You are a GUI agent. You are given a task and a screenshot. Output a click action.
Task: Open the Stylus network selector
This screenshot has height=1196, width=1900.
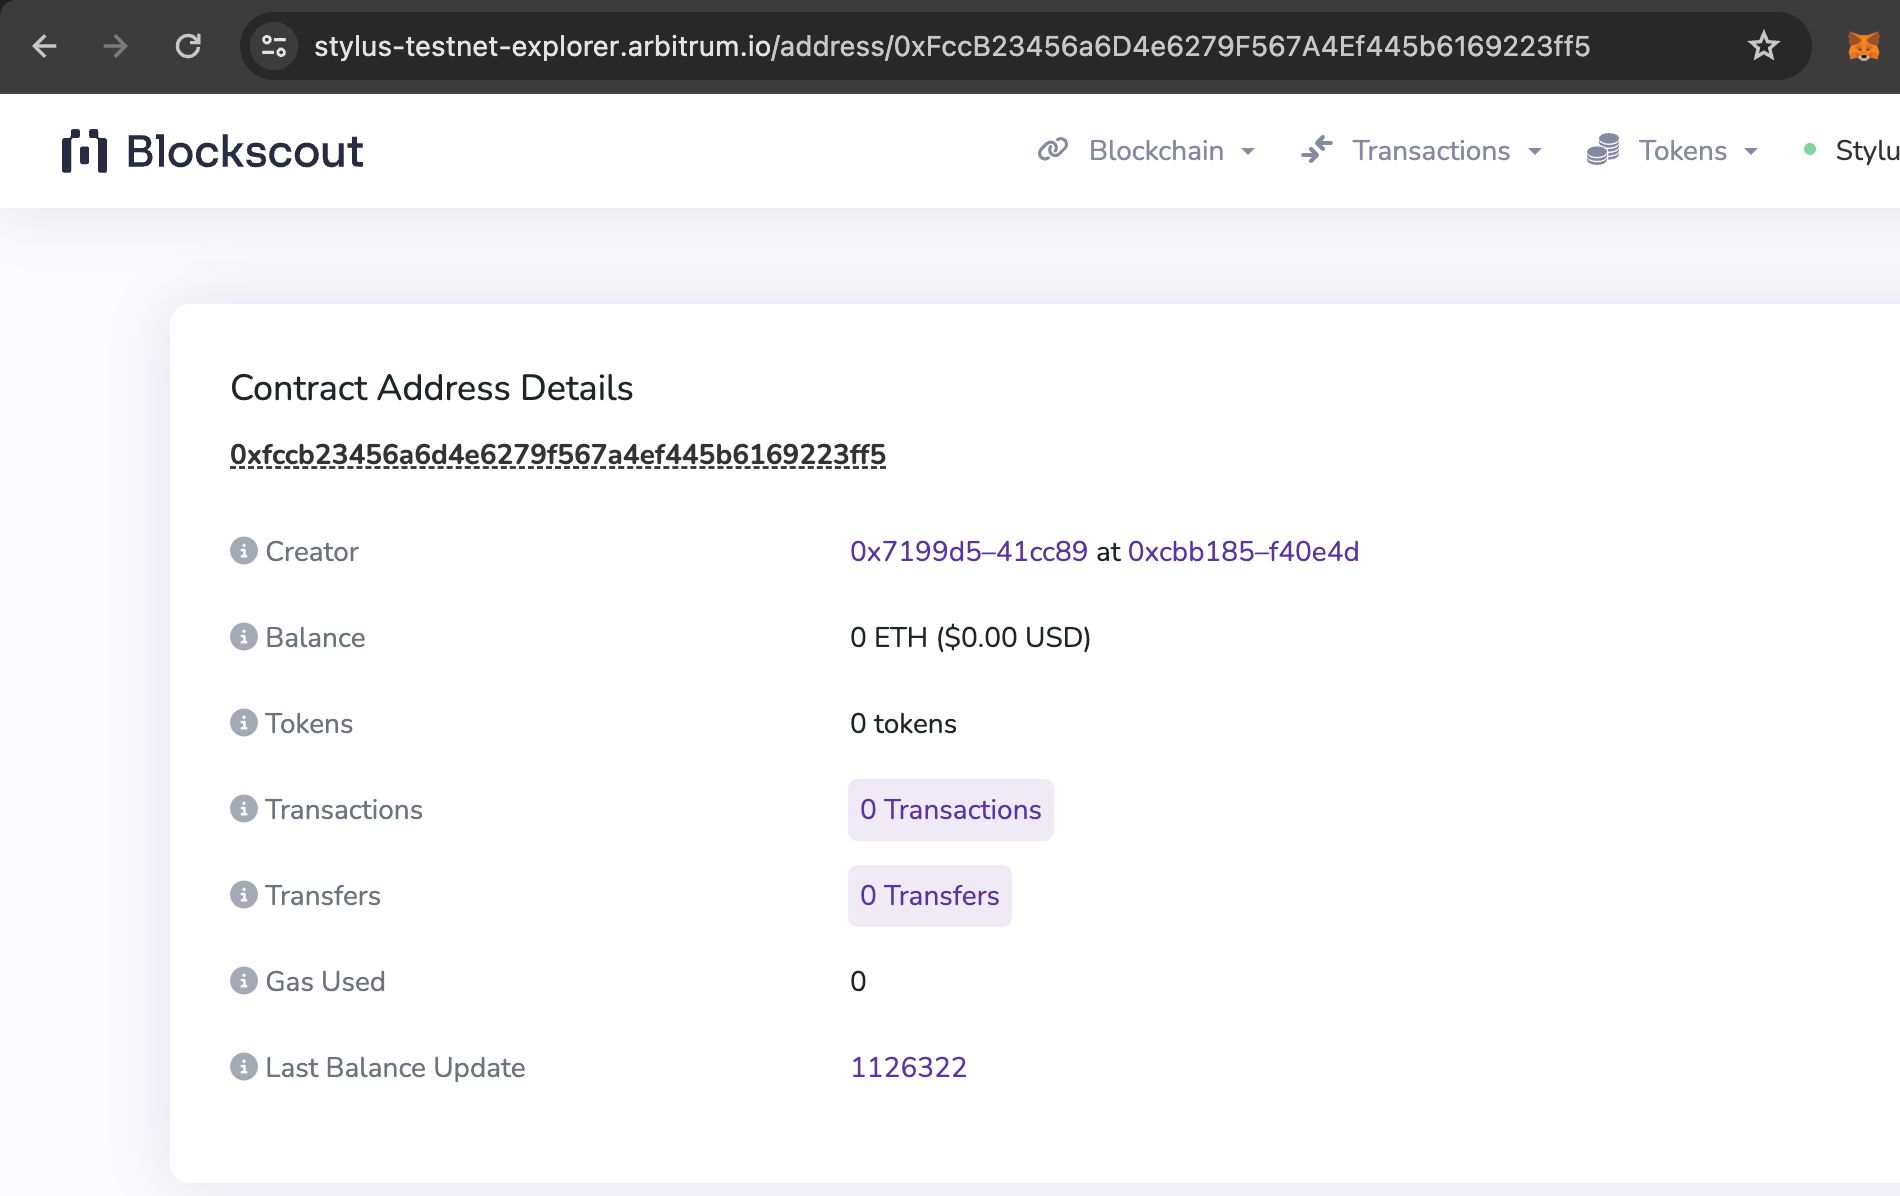[1850, 150]
